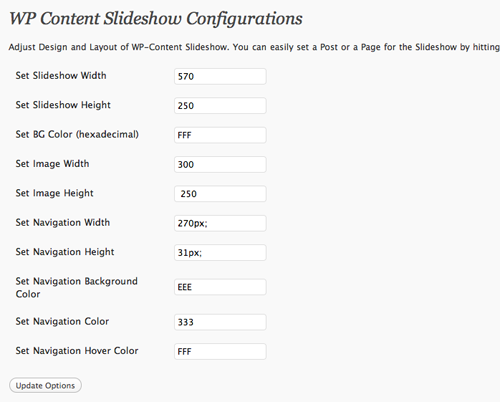Click the Set Slideshow Height label
Screen dimensions: 500x402
tap(63, 105)
